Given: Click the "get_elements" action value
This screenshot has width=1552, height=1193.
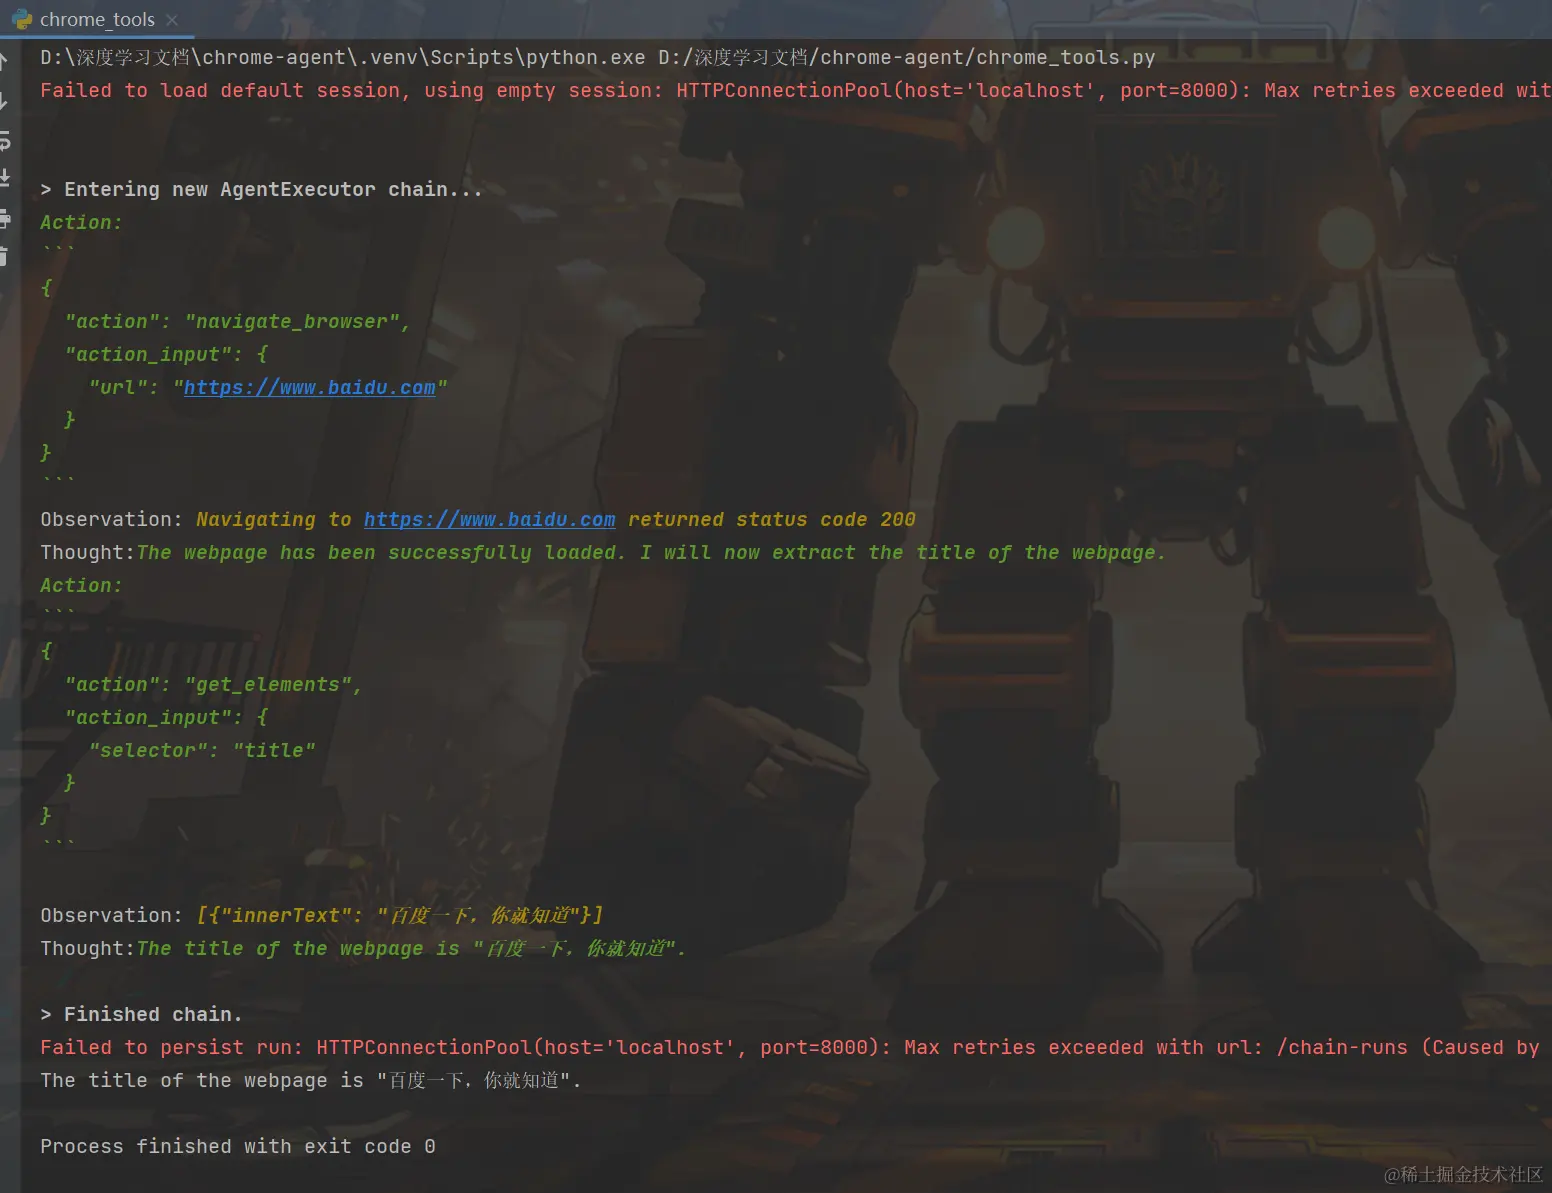Looking at the screenshot, I should point(268,684).
